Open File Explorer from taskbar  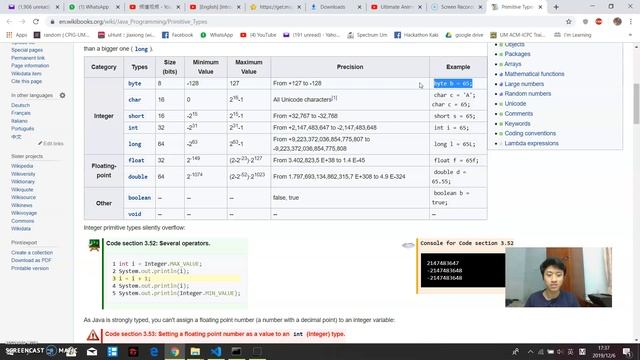[x=195, y=351]
